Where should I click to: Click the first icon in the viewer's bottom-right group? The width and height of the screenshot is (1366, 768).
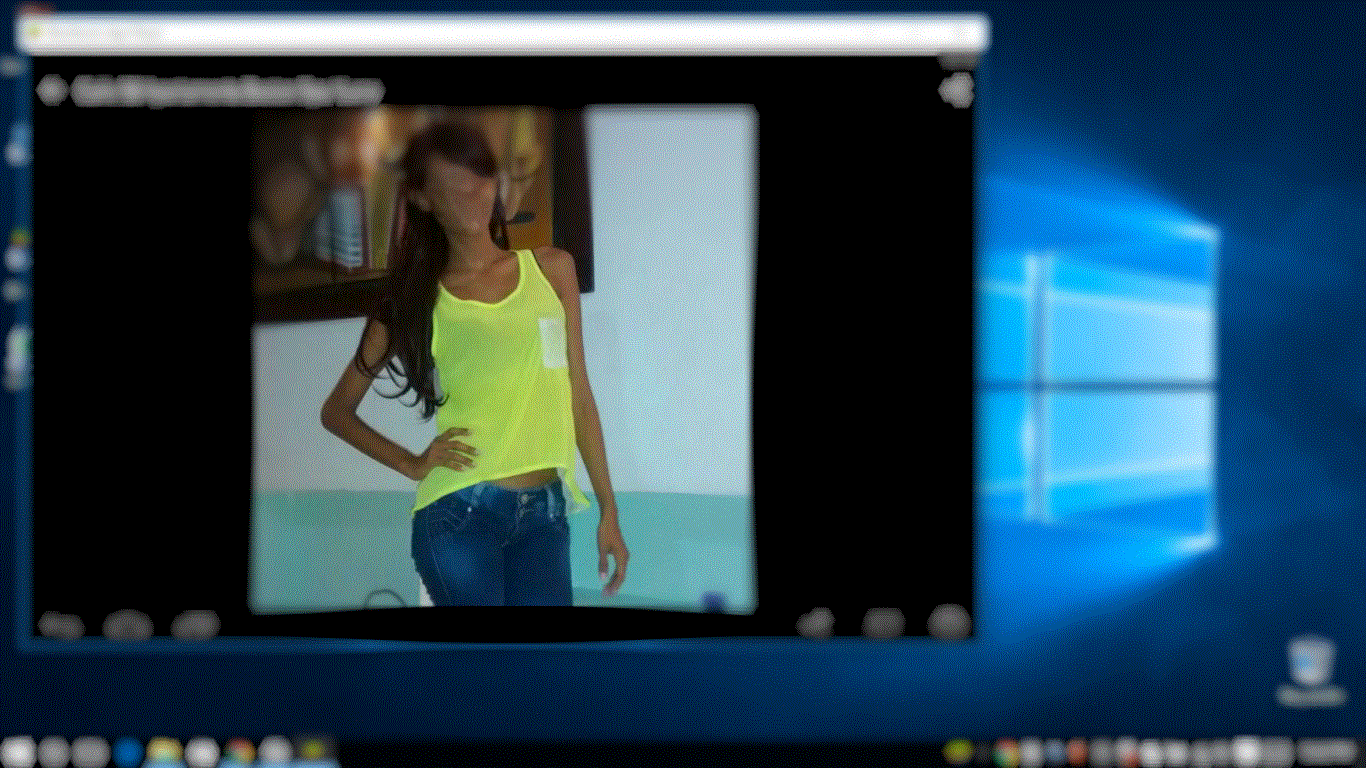click(816, 623)
